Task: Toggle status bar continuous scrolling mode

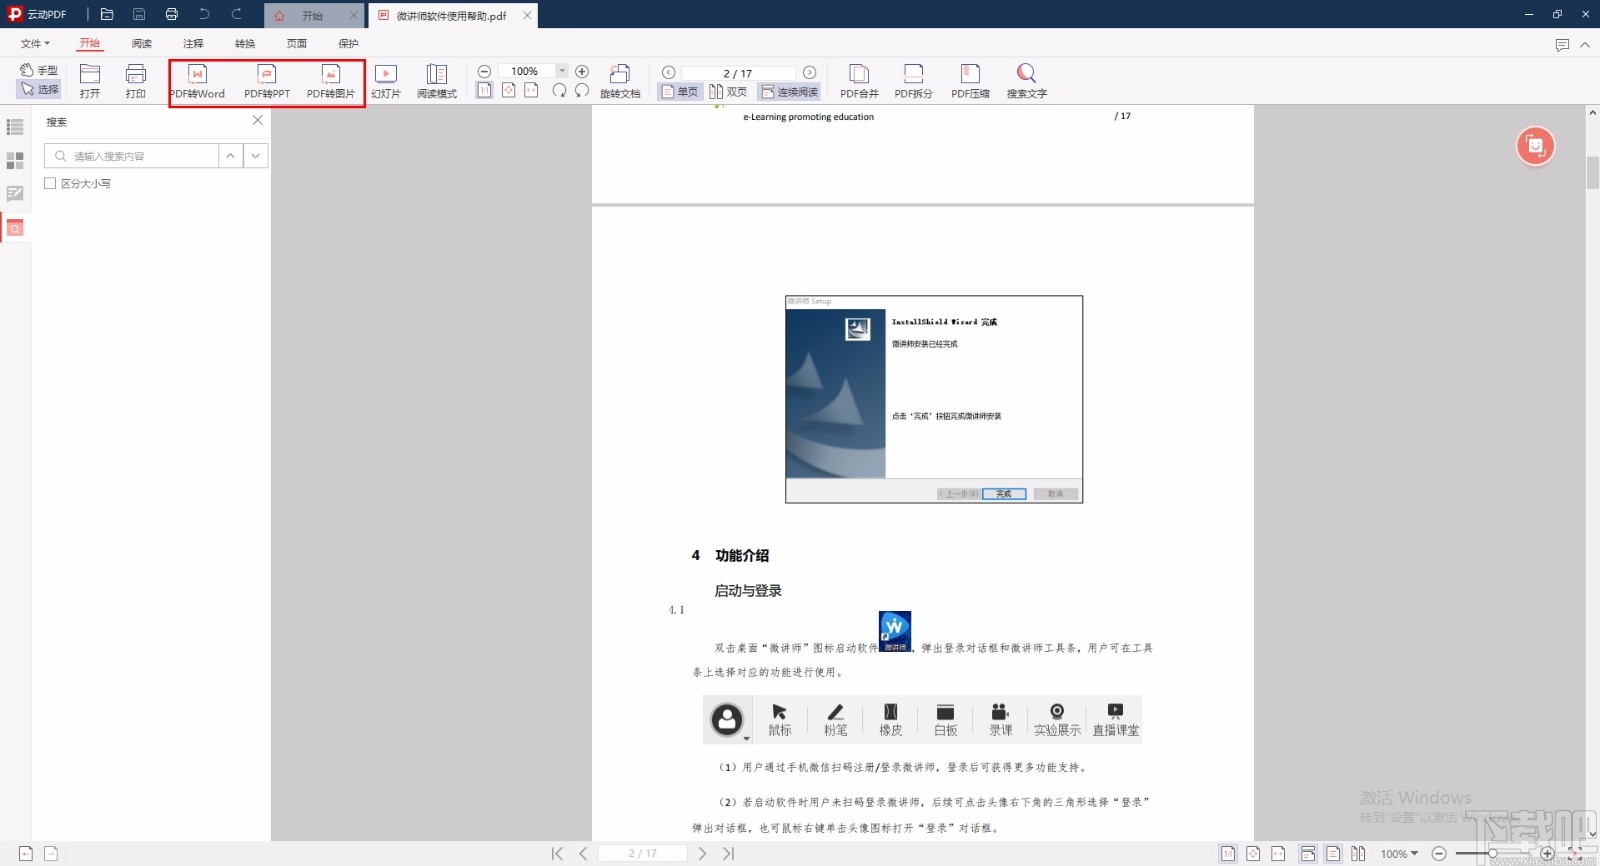Action: pyautogui.click(x=1308, y=853)
